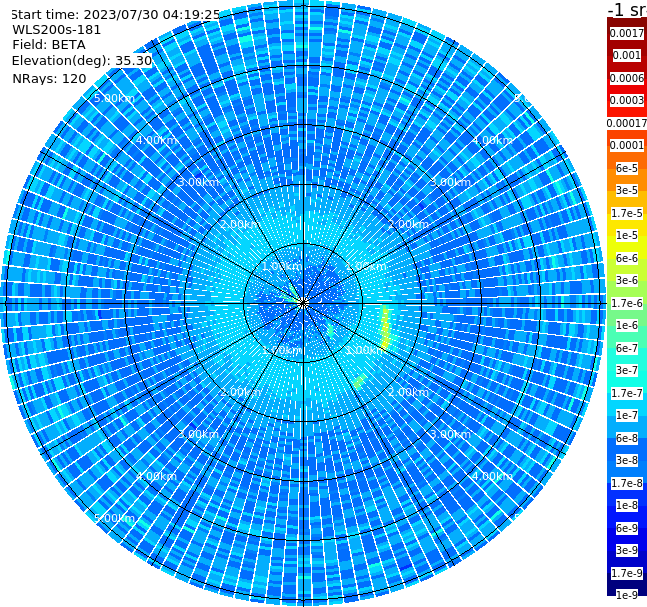Image resolution: width=647 pixels, height=607 pixels.
Task: Click the southeast 4.00km range label
Action: point(492,476)
